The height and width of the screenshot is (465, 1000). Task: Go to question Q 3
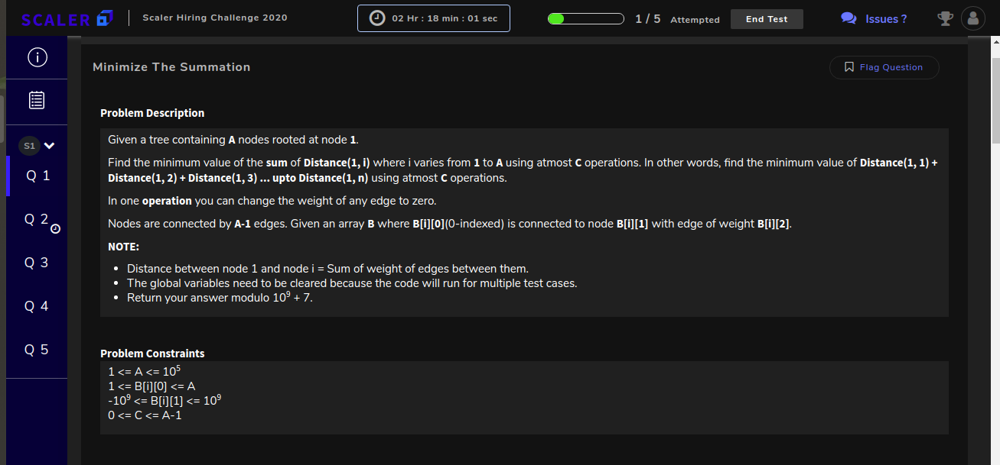(x=36, y=262)
